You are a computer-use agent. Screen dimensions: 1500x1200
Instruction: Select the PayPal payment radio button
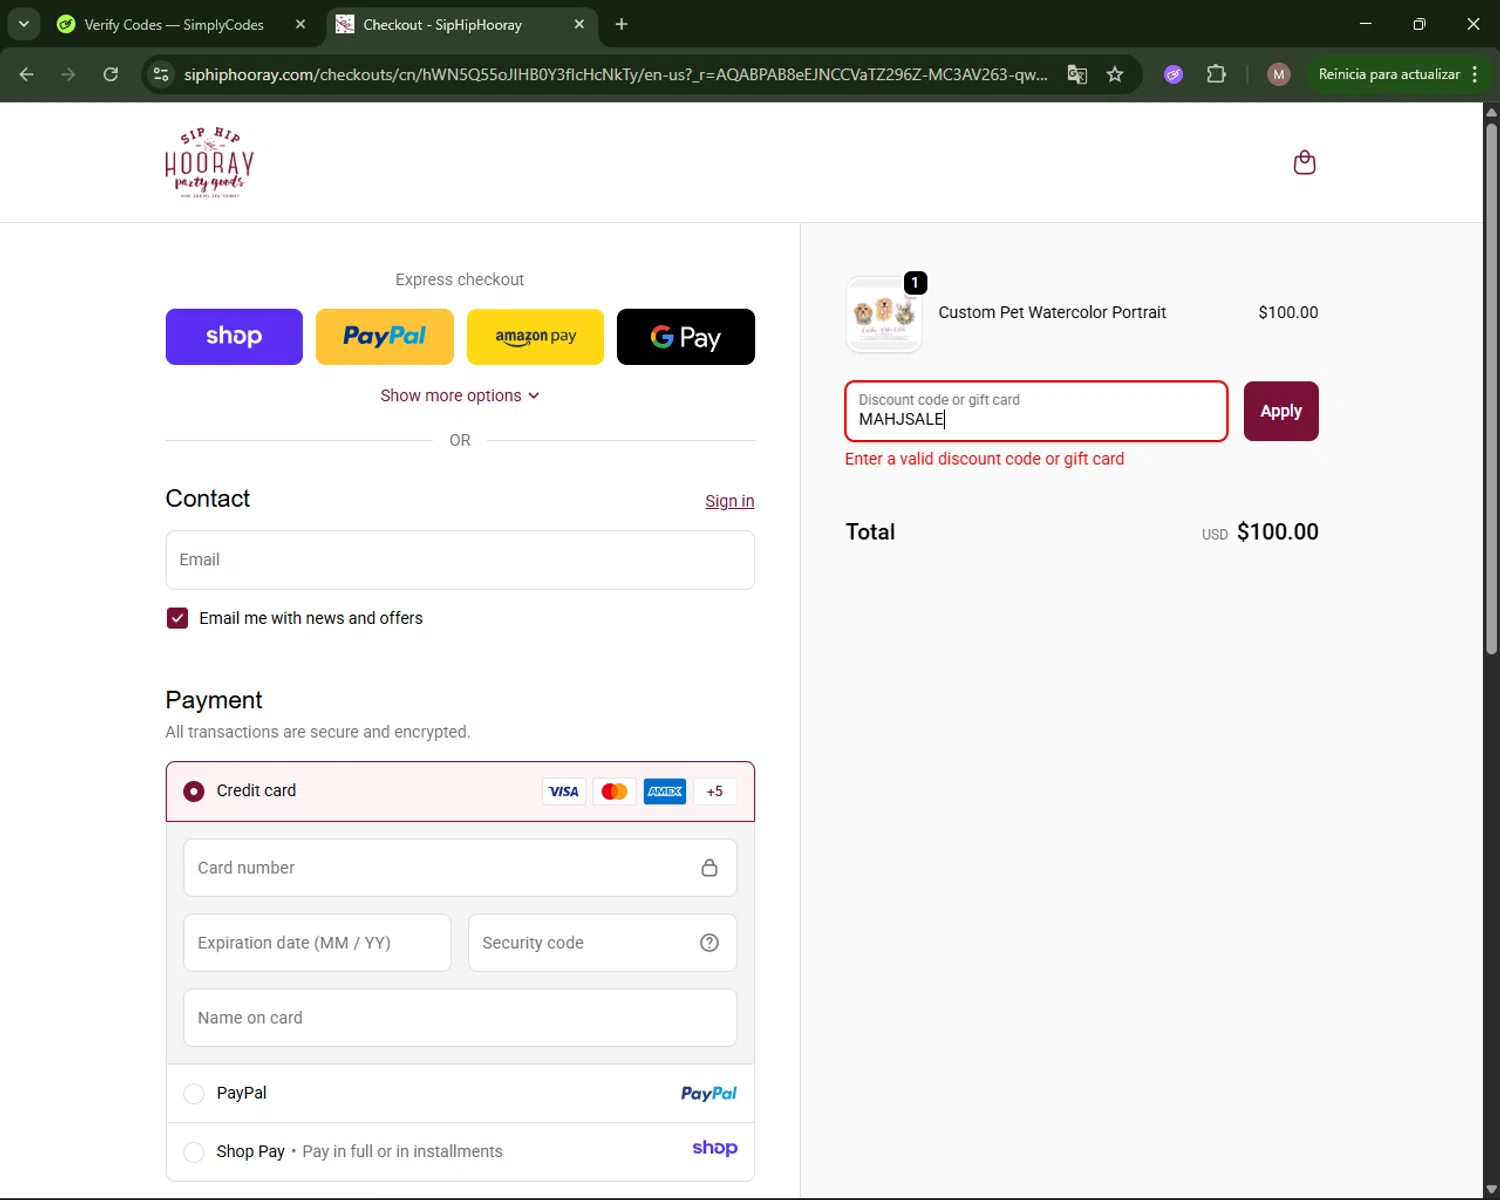[x=194, y=1094]
